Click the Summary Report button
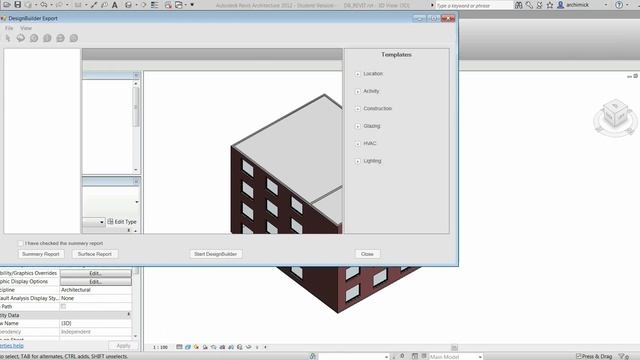640x360 pixels. point(41,254)
